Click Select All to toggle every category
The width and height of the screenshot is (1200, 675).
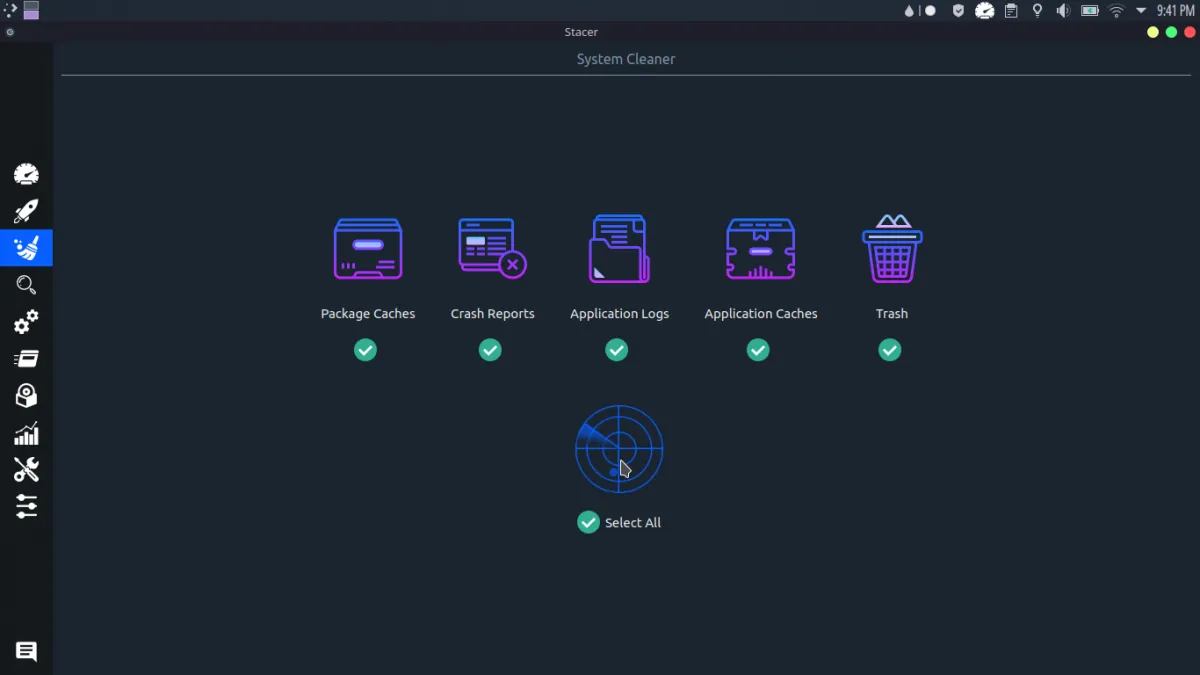[x=588, y=522]
